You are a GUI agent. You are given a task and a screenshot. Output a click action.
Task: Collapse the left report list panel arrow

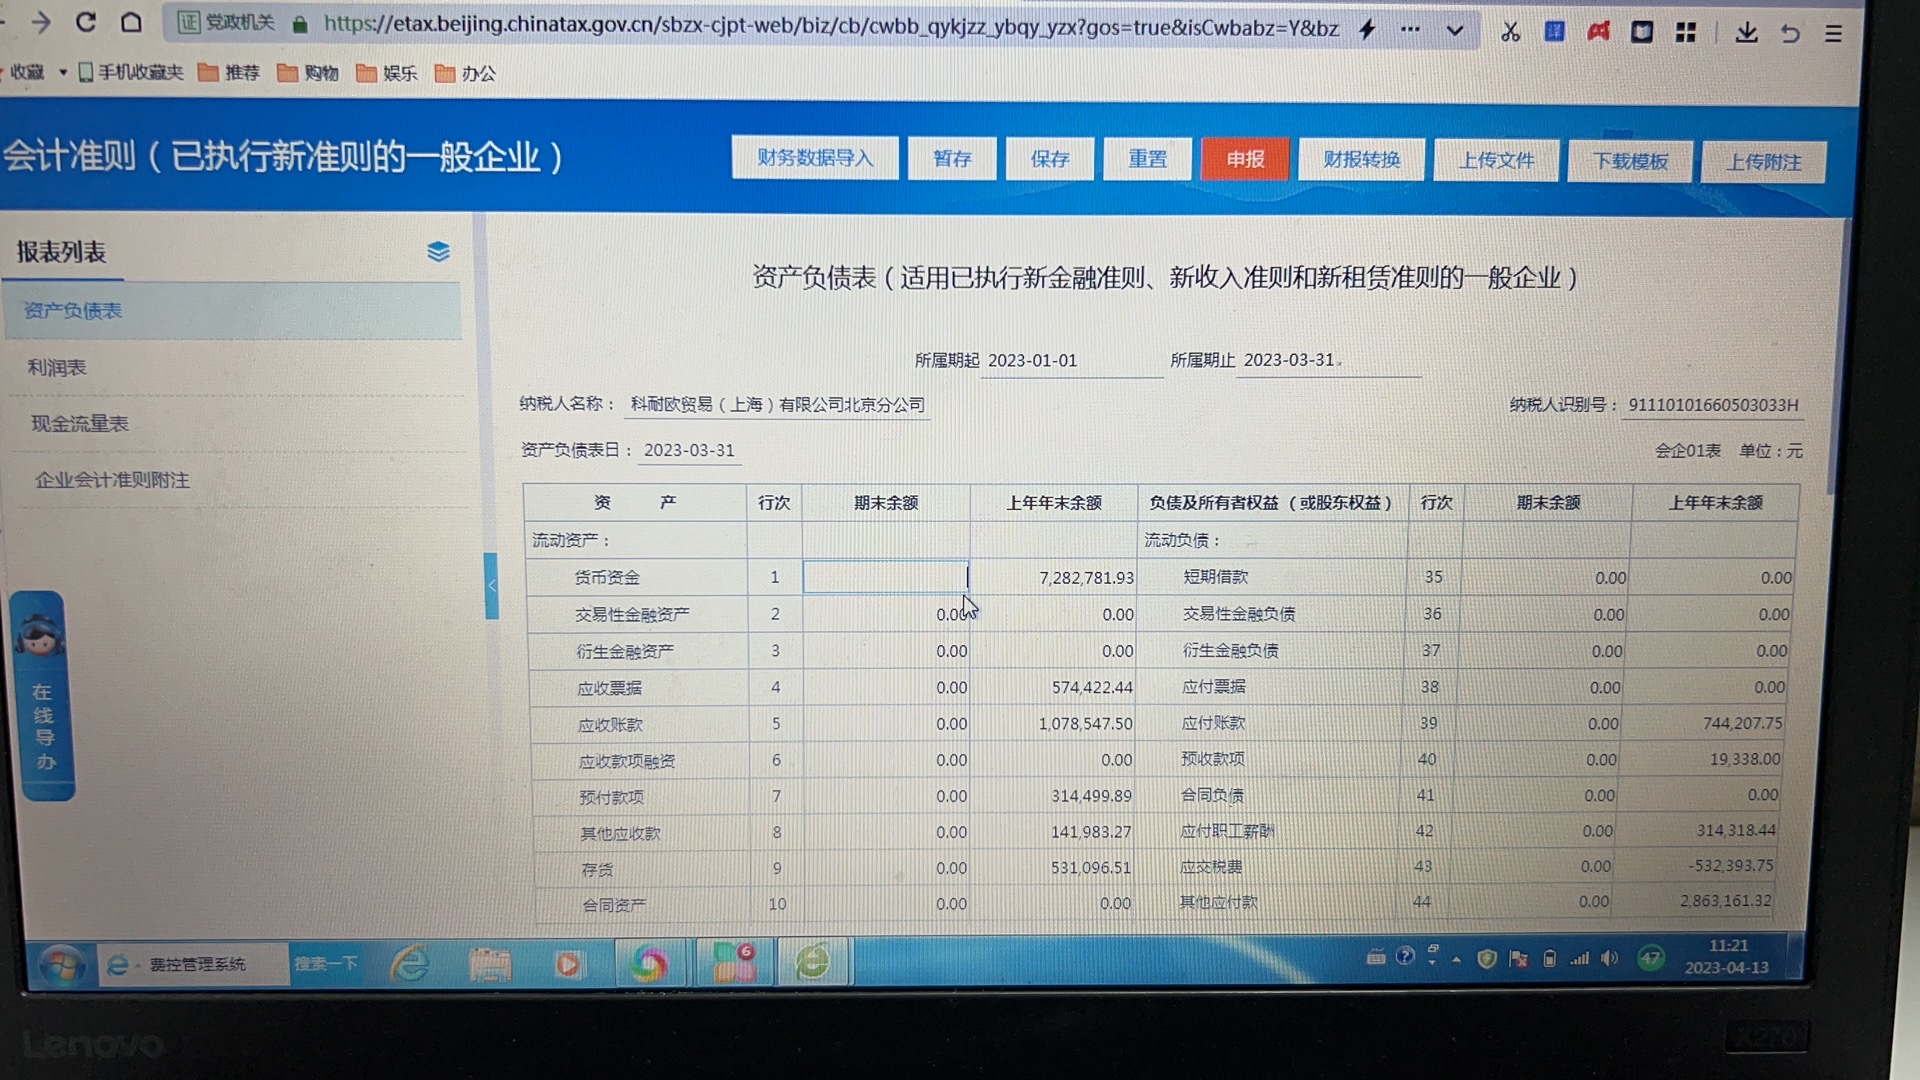[x=491, y=585]
